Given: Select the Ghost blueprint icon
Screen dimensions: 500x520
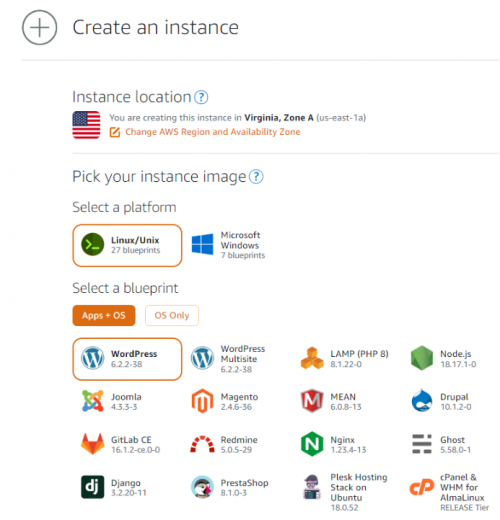Looking at the screenshot, I should (x=422, y=444).
